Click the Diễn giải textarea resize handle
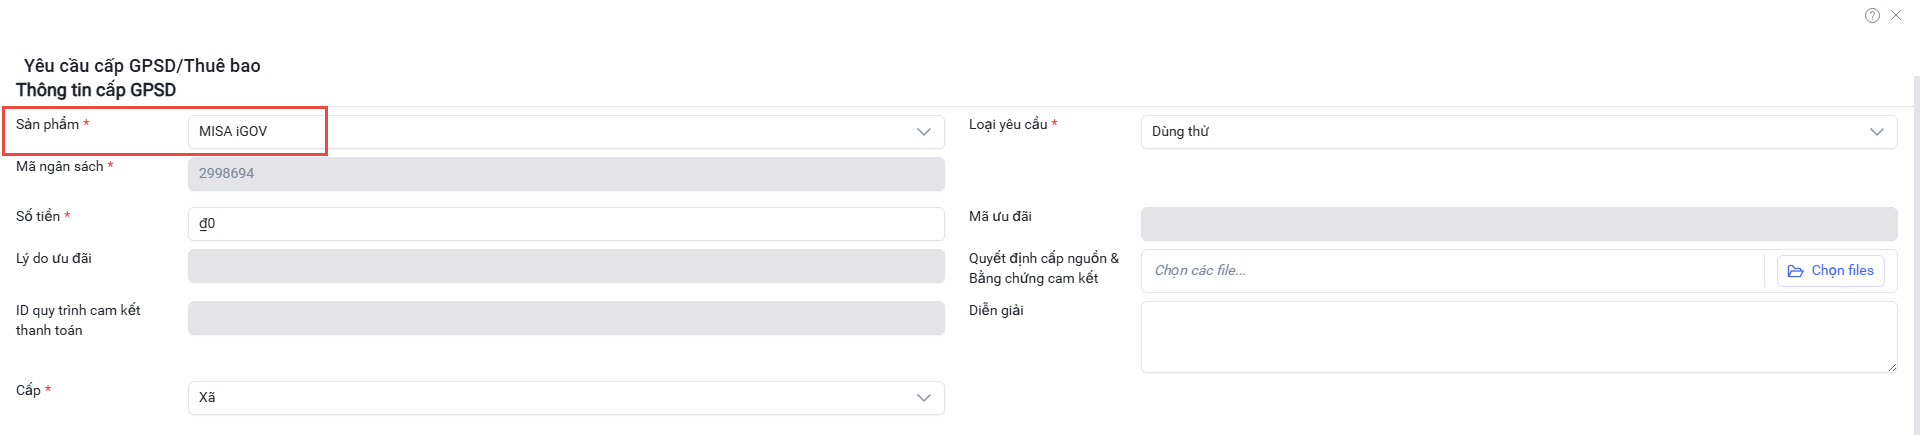 coord(1892,367)
